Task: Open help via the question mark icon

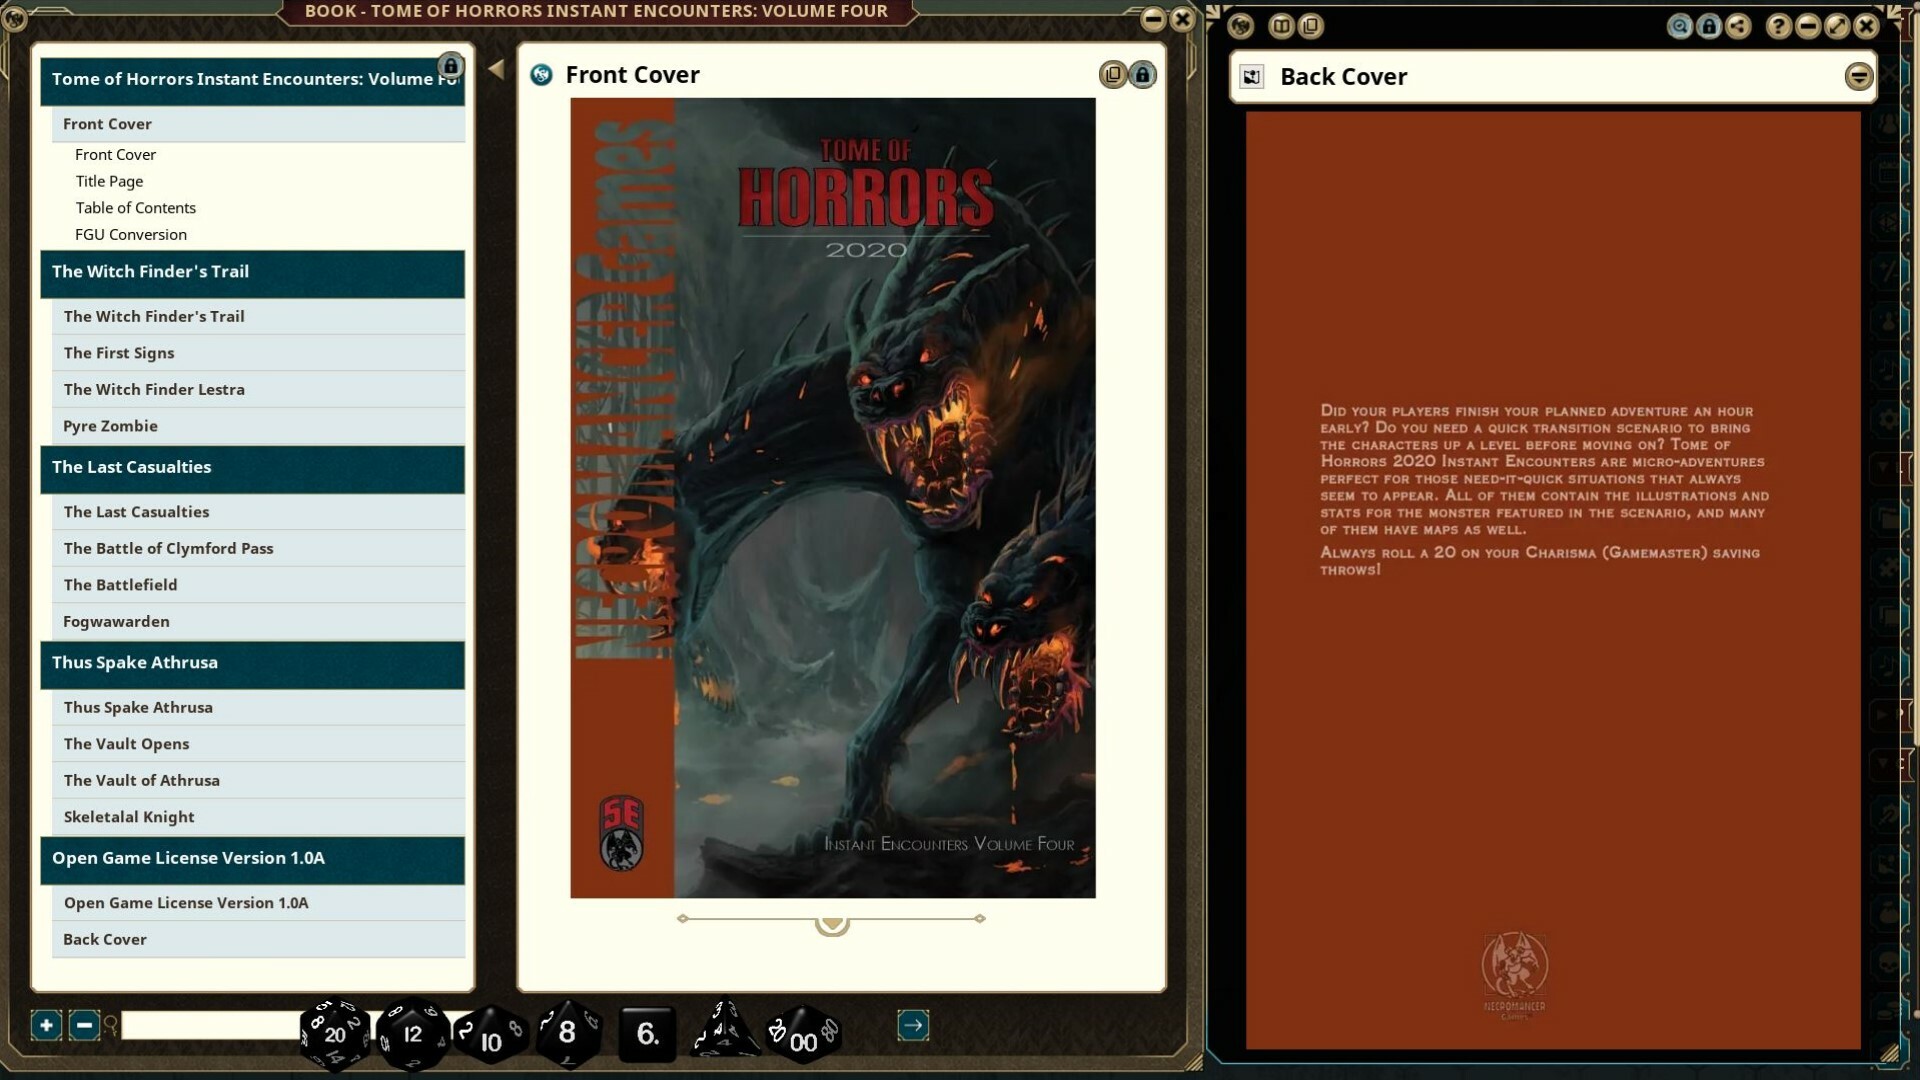Action: coord(1778,27)
